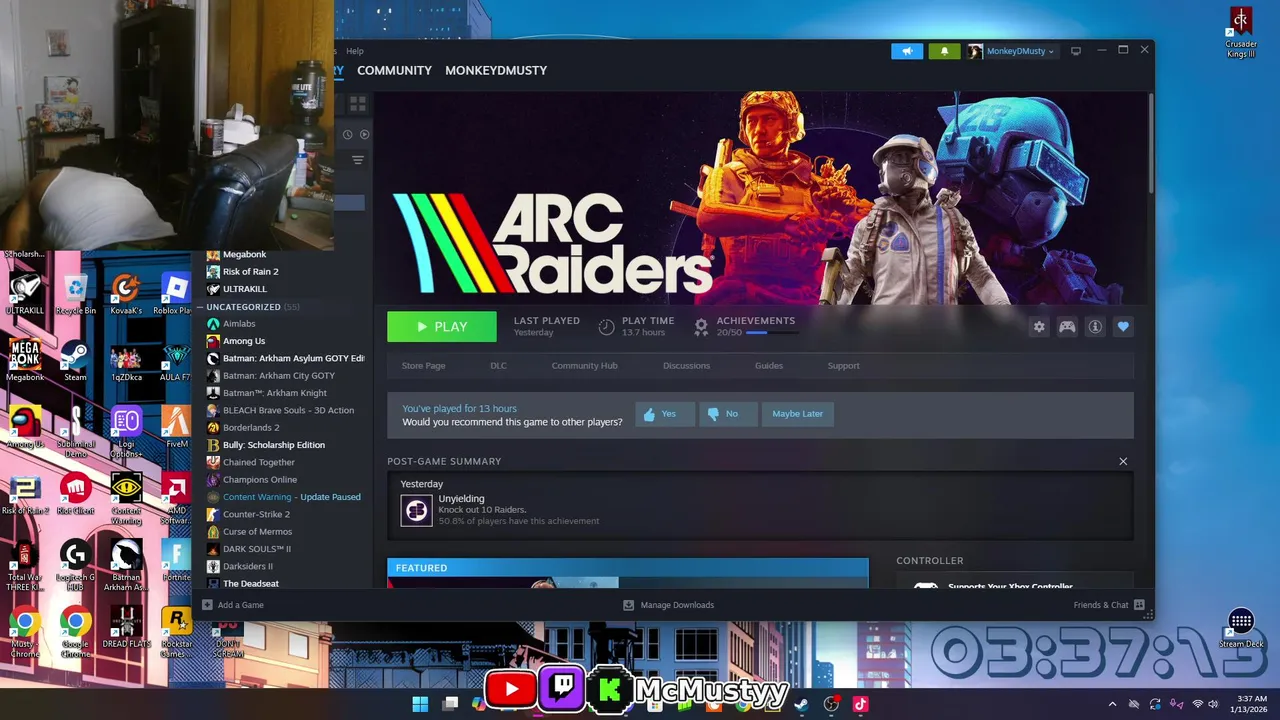Open library filter options icon
The image size is (1280, 720).
tap(357, 160)
